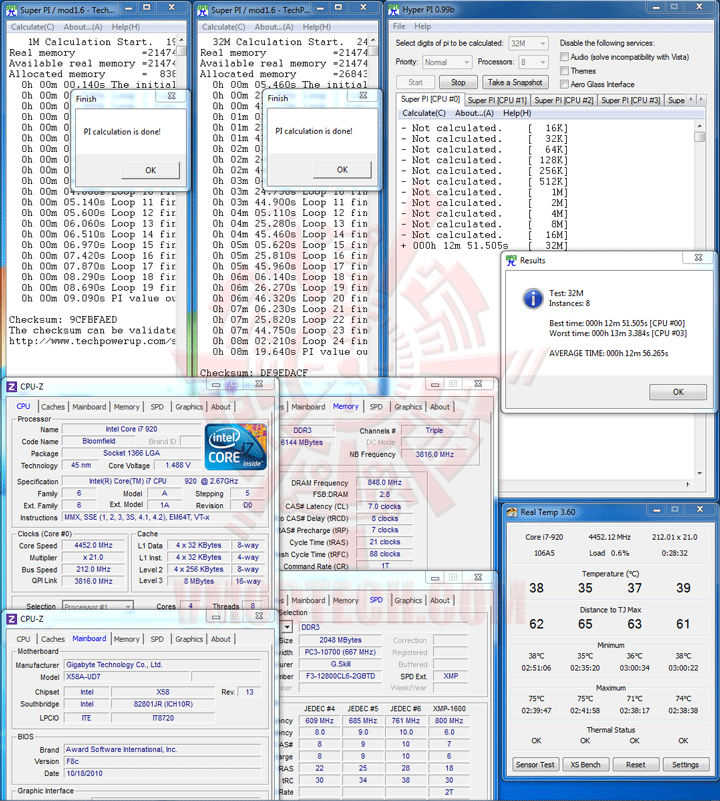Image resolution: width=720 pixels, height=801 pixels.
Task: Click the NB Frequency 3816.0 MHz value
Action: click(434, 454)
